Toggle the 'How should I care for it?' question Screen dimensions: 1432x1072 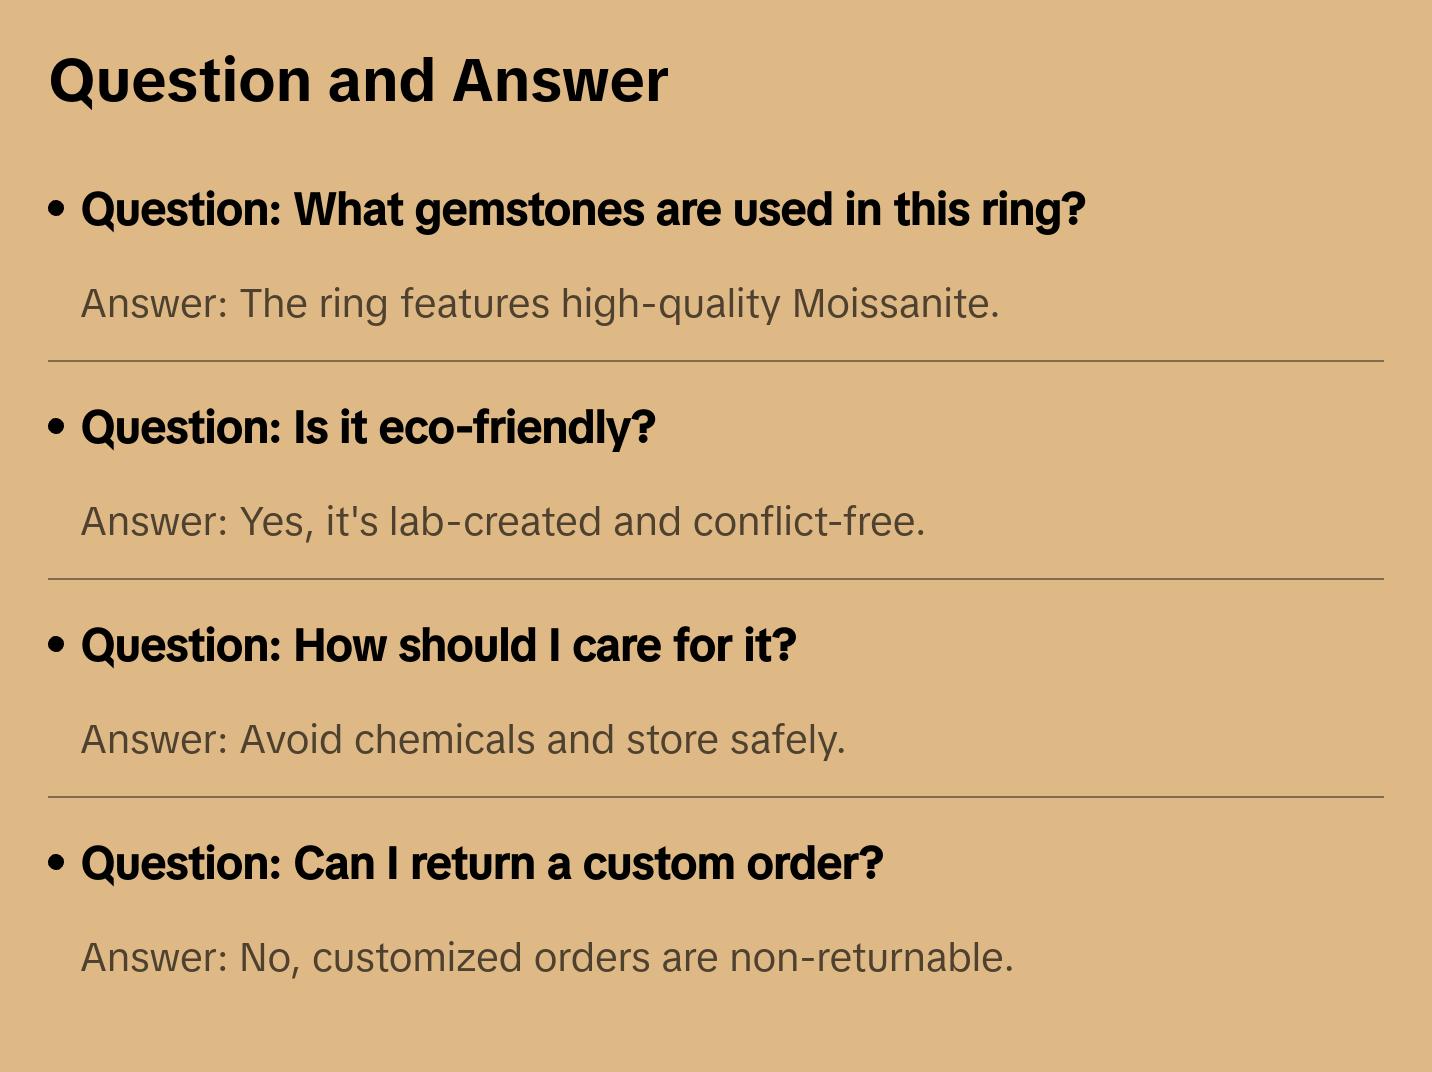click(x=438, y=646)
